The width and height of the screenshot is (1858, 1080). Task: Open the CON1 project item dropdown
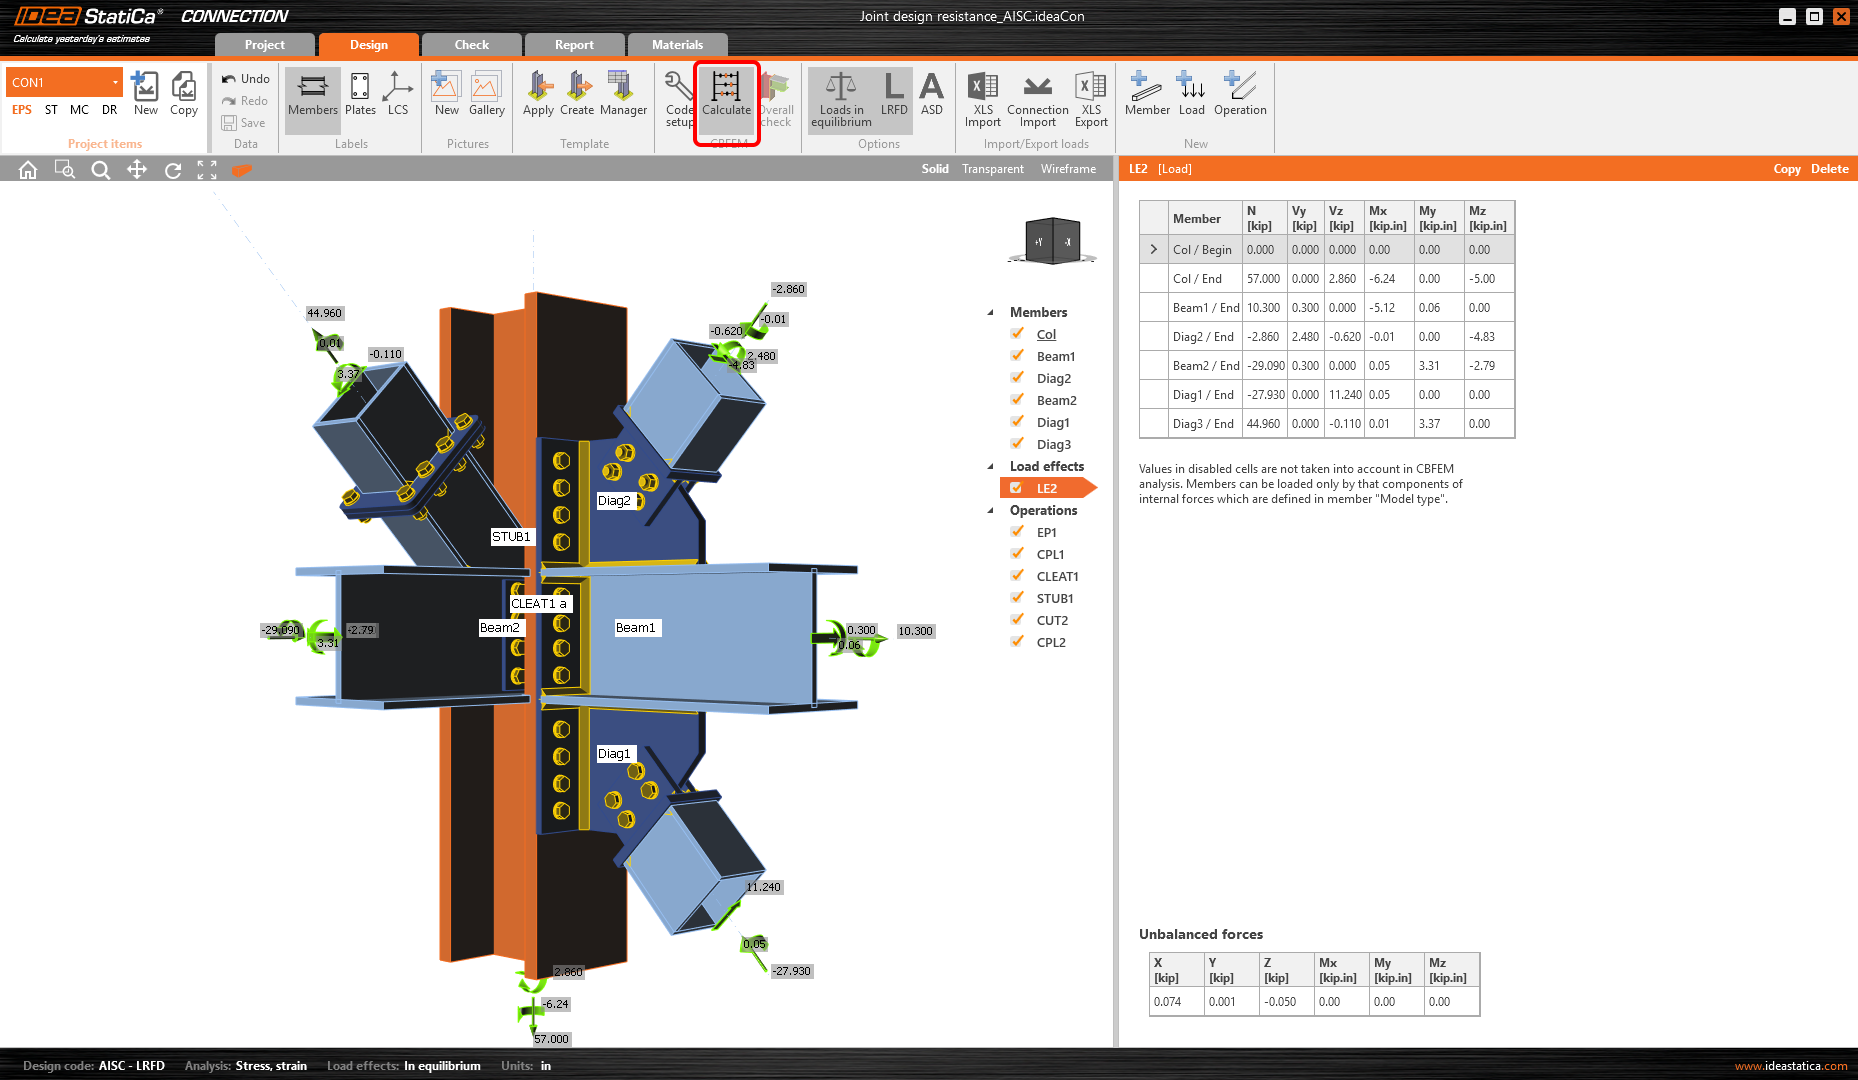(115, 81)
